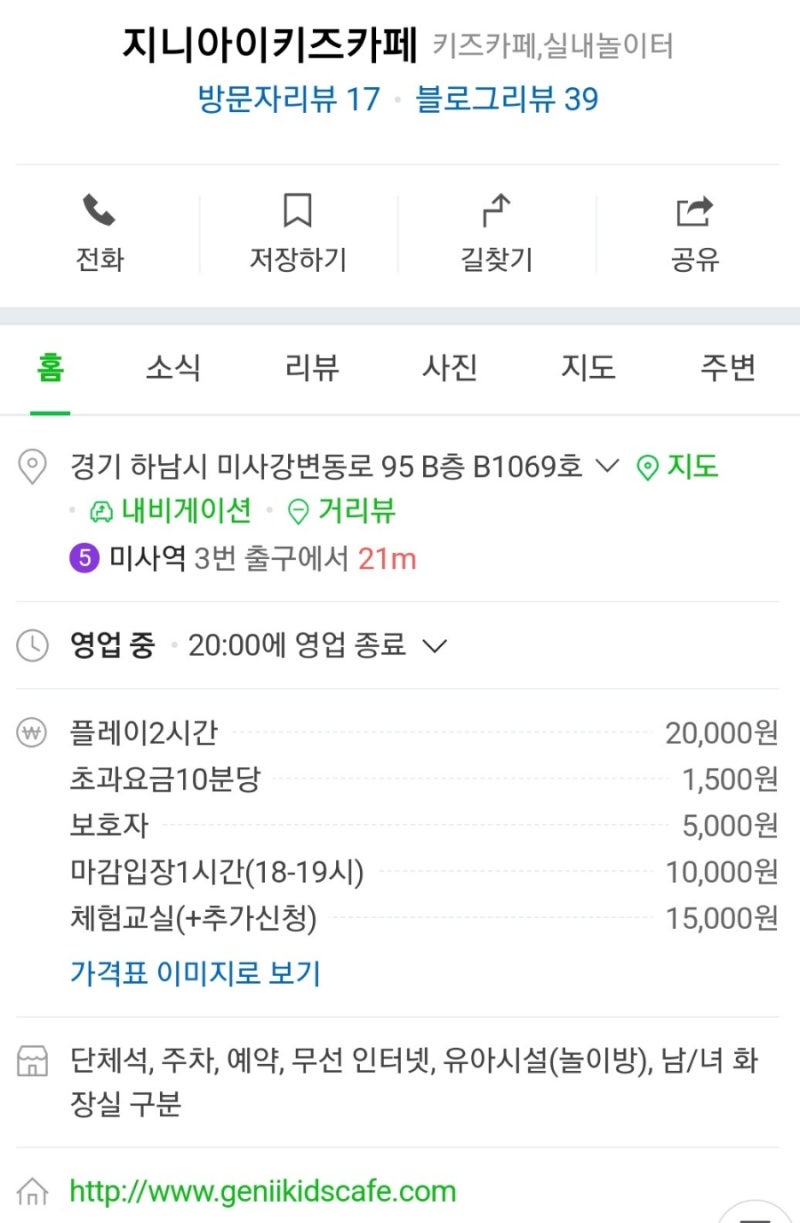Tap the directions arrow icon
Image resolution: width=800 pixels, height=1223 pixels.
point(496,212)
